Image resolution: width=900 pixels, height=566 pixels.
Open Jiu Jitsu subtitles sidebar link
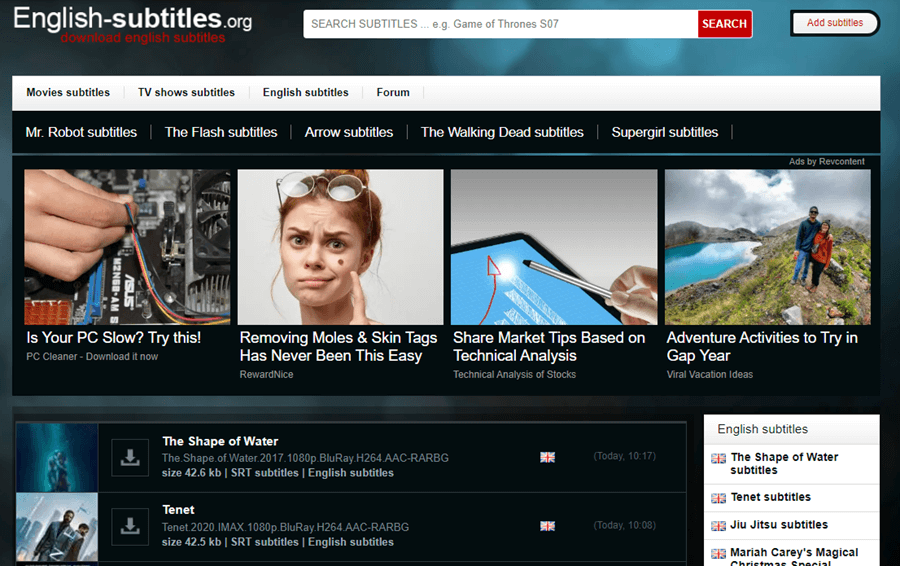[779, 525]
